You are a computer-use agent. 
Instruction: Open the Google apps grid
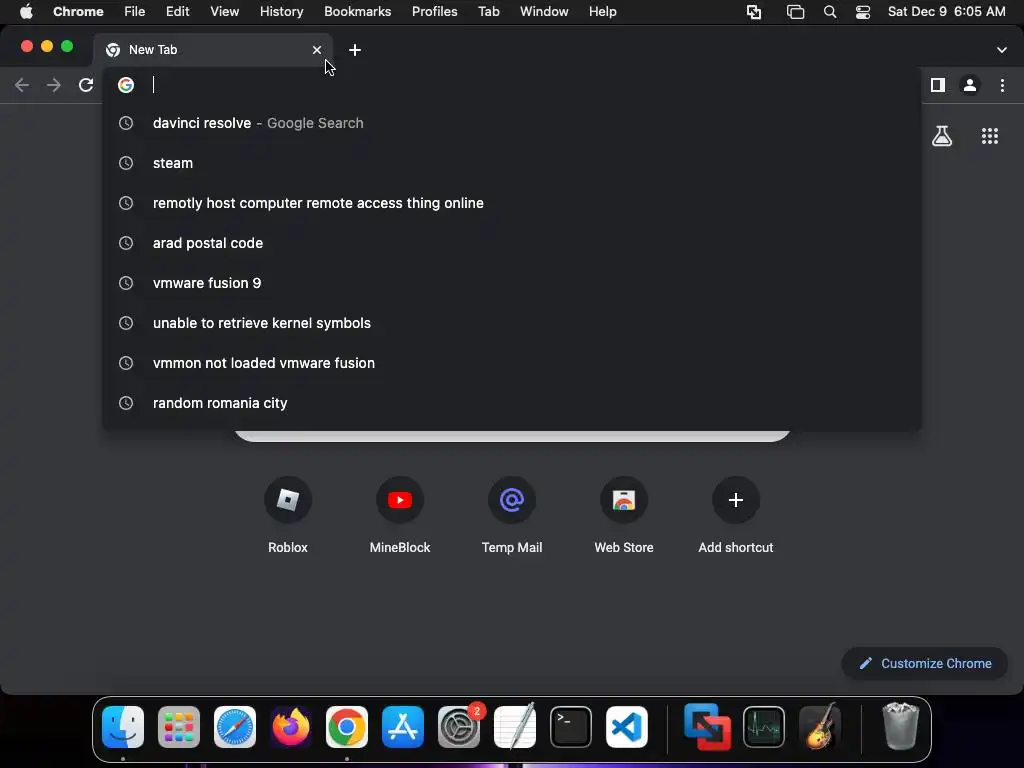[x=990, y=136]
